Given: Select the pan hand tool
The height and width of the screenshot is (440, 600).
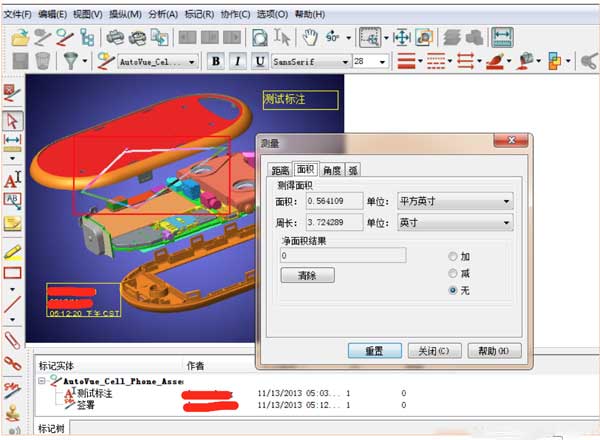Looking at the screenshot, I should point(310,37).
